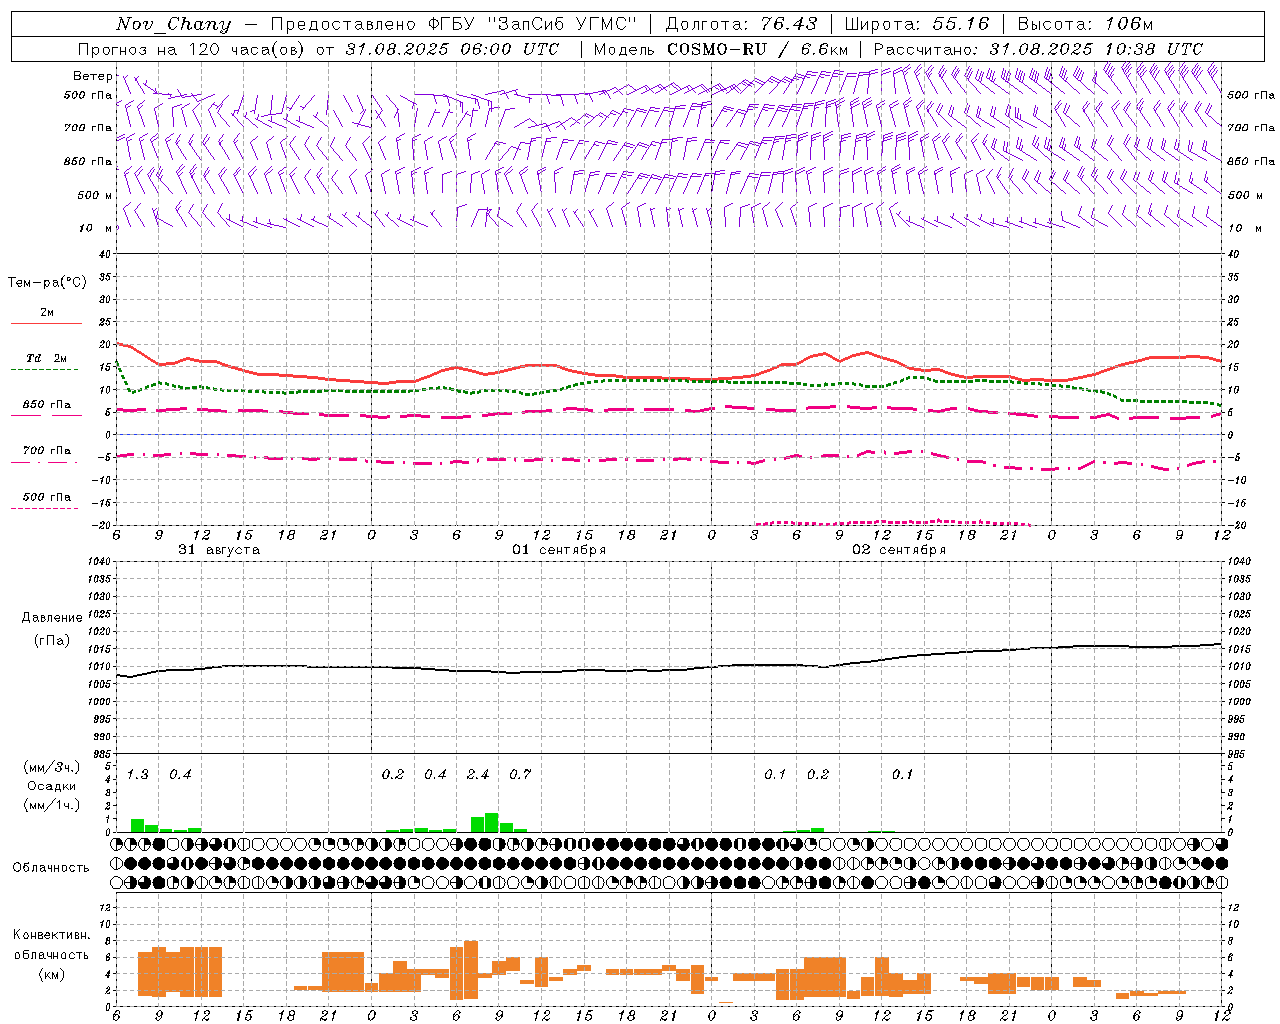This screenshot has height=1024, width=1280.
Task: Click the model name COSMO-RU / 6.6км
Action: click(x=757, y=49)
